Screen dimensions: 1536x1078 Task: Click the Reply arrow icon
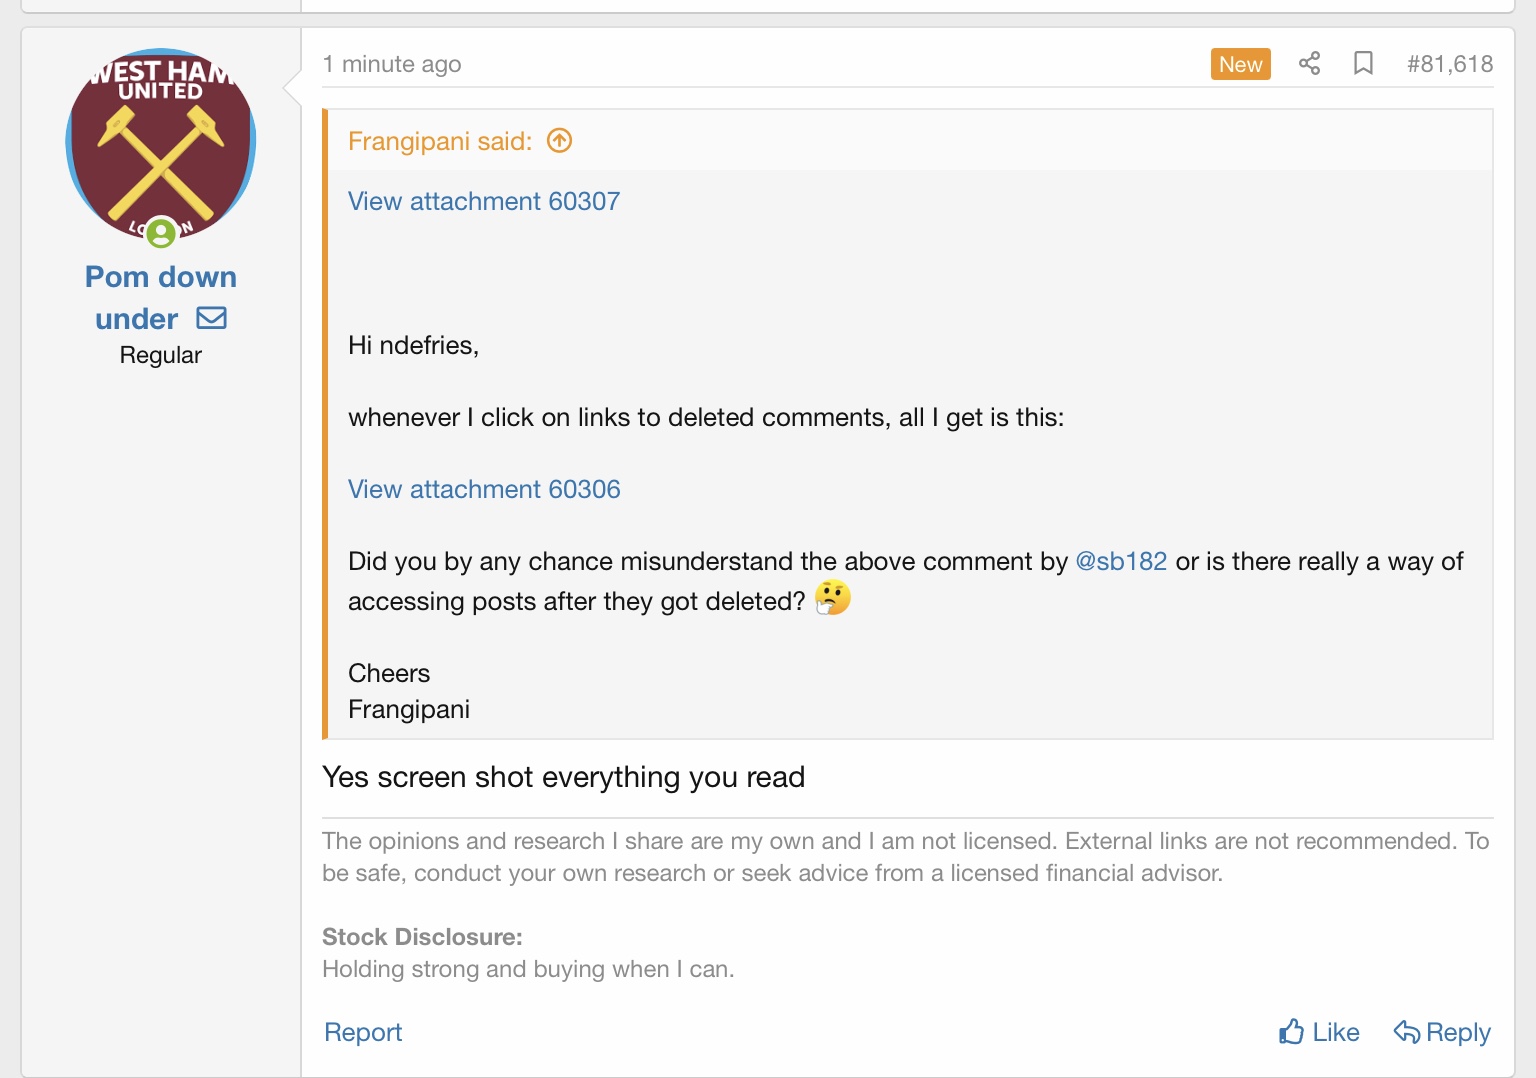[1407, 1031]
